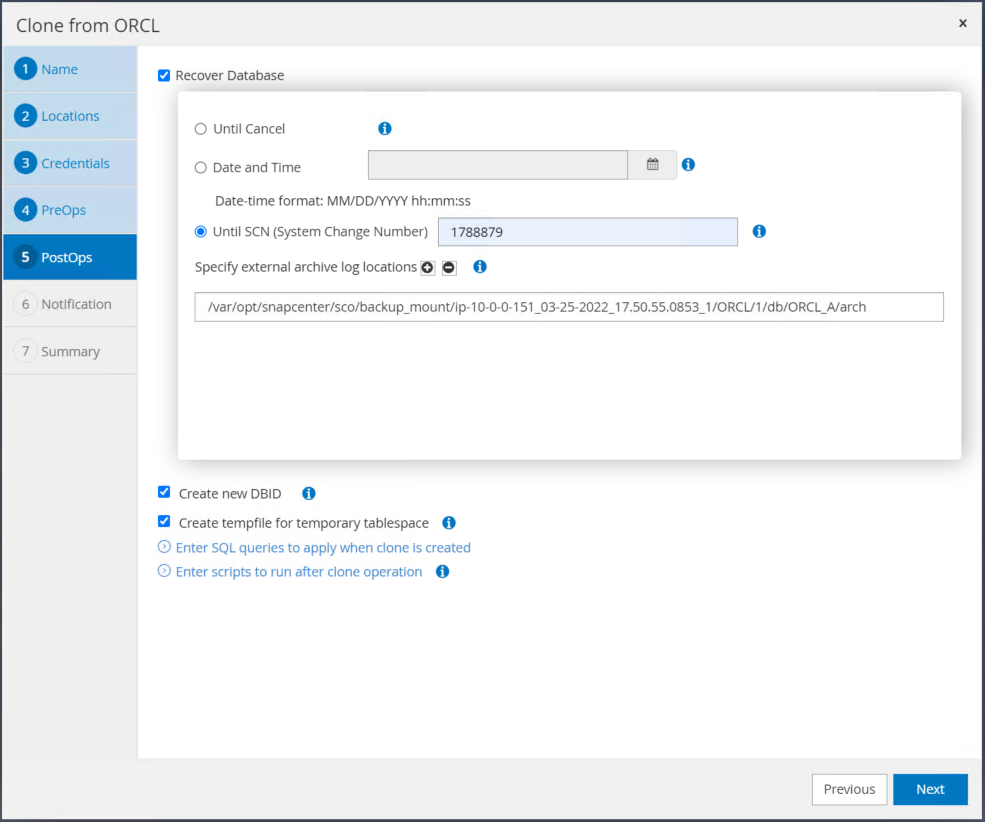
Task: Click info icon beside Date and Time field
Action: click(x=688, y=165)
